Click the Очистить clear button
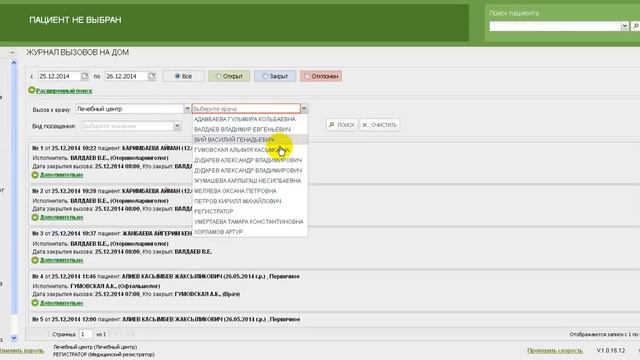Viewport: 640px width, 360px height. (x=380, y=125)
